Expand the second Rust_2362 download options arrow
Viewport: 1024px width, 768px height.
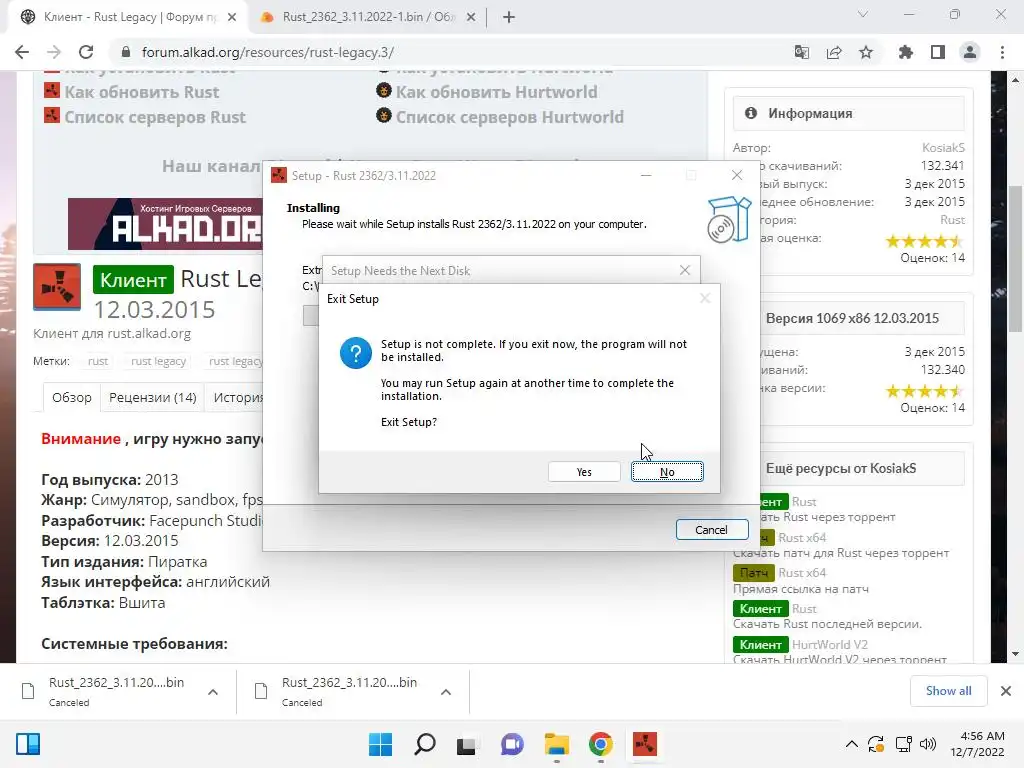(446, 692)
